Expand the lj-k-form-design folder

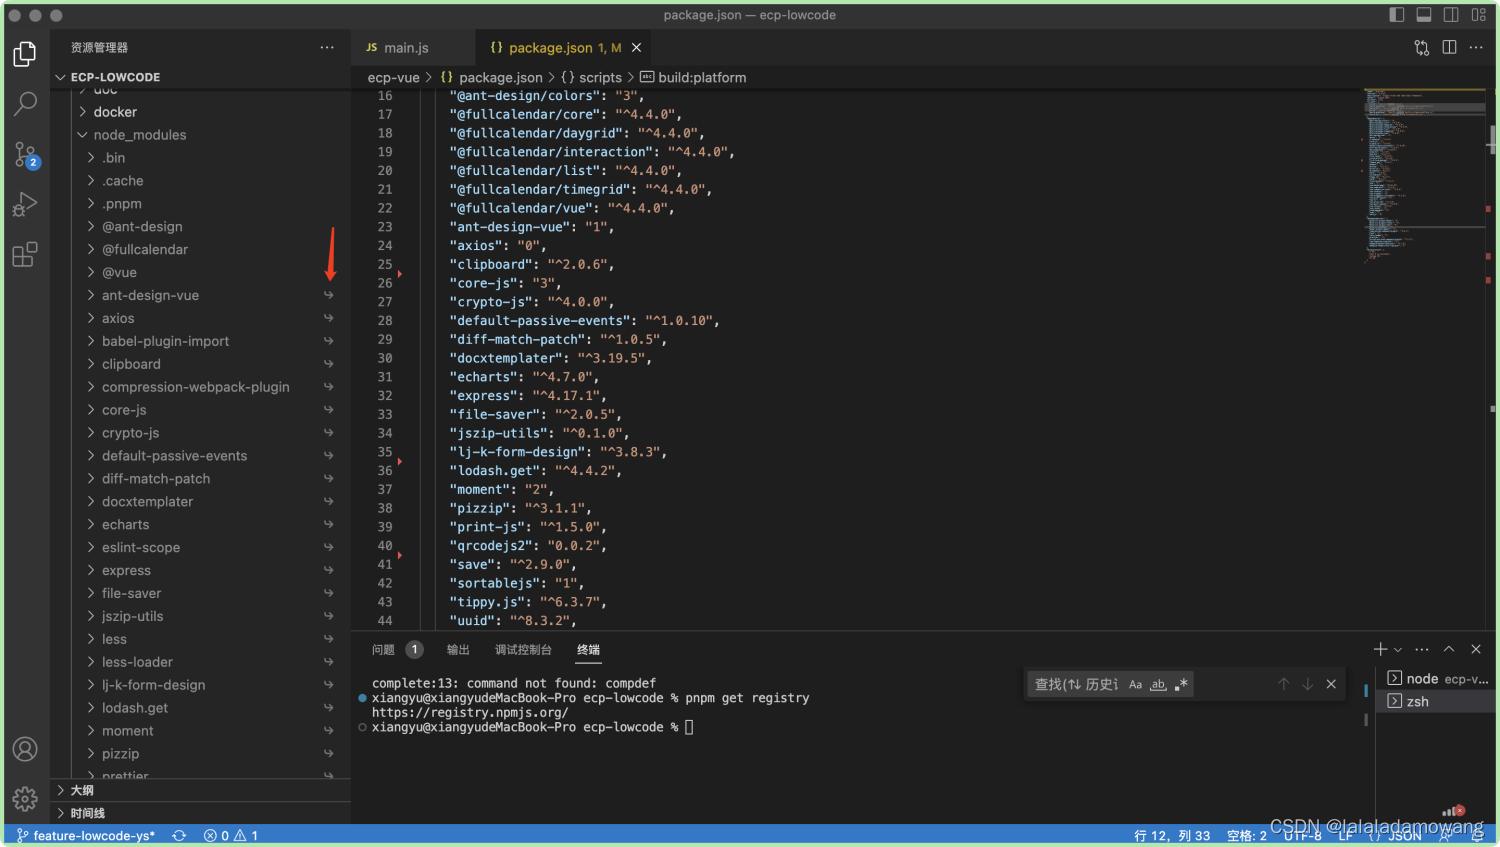tap(200, 685)
